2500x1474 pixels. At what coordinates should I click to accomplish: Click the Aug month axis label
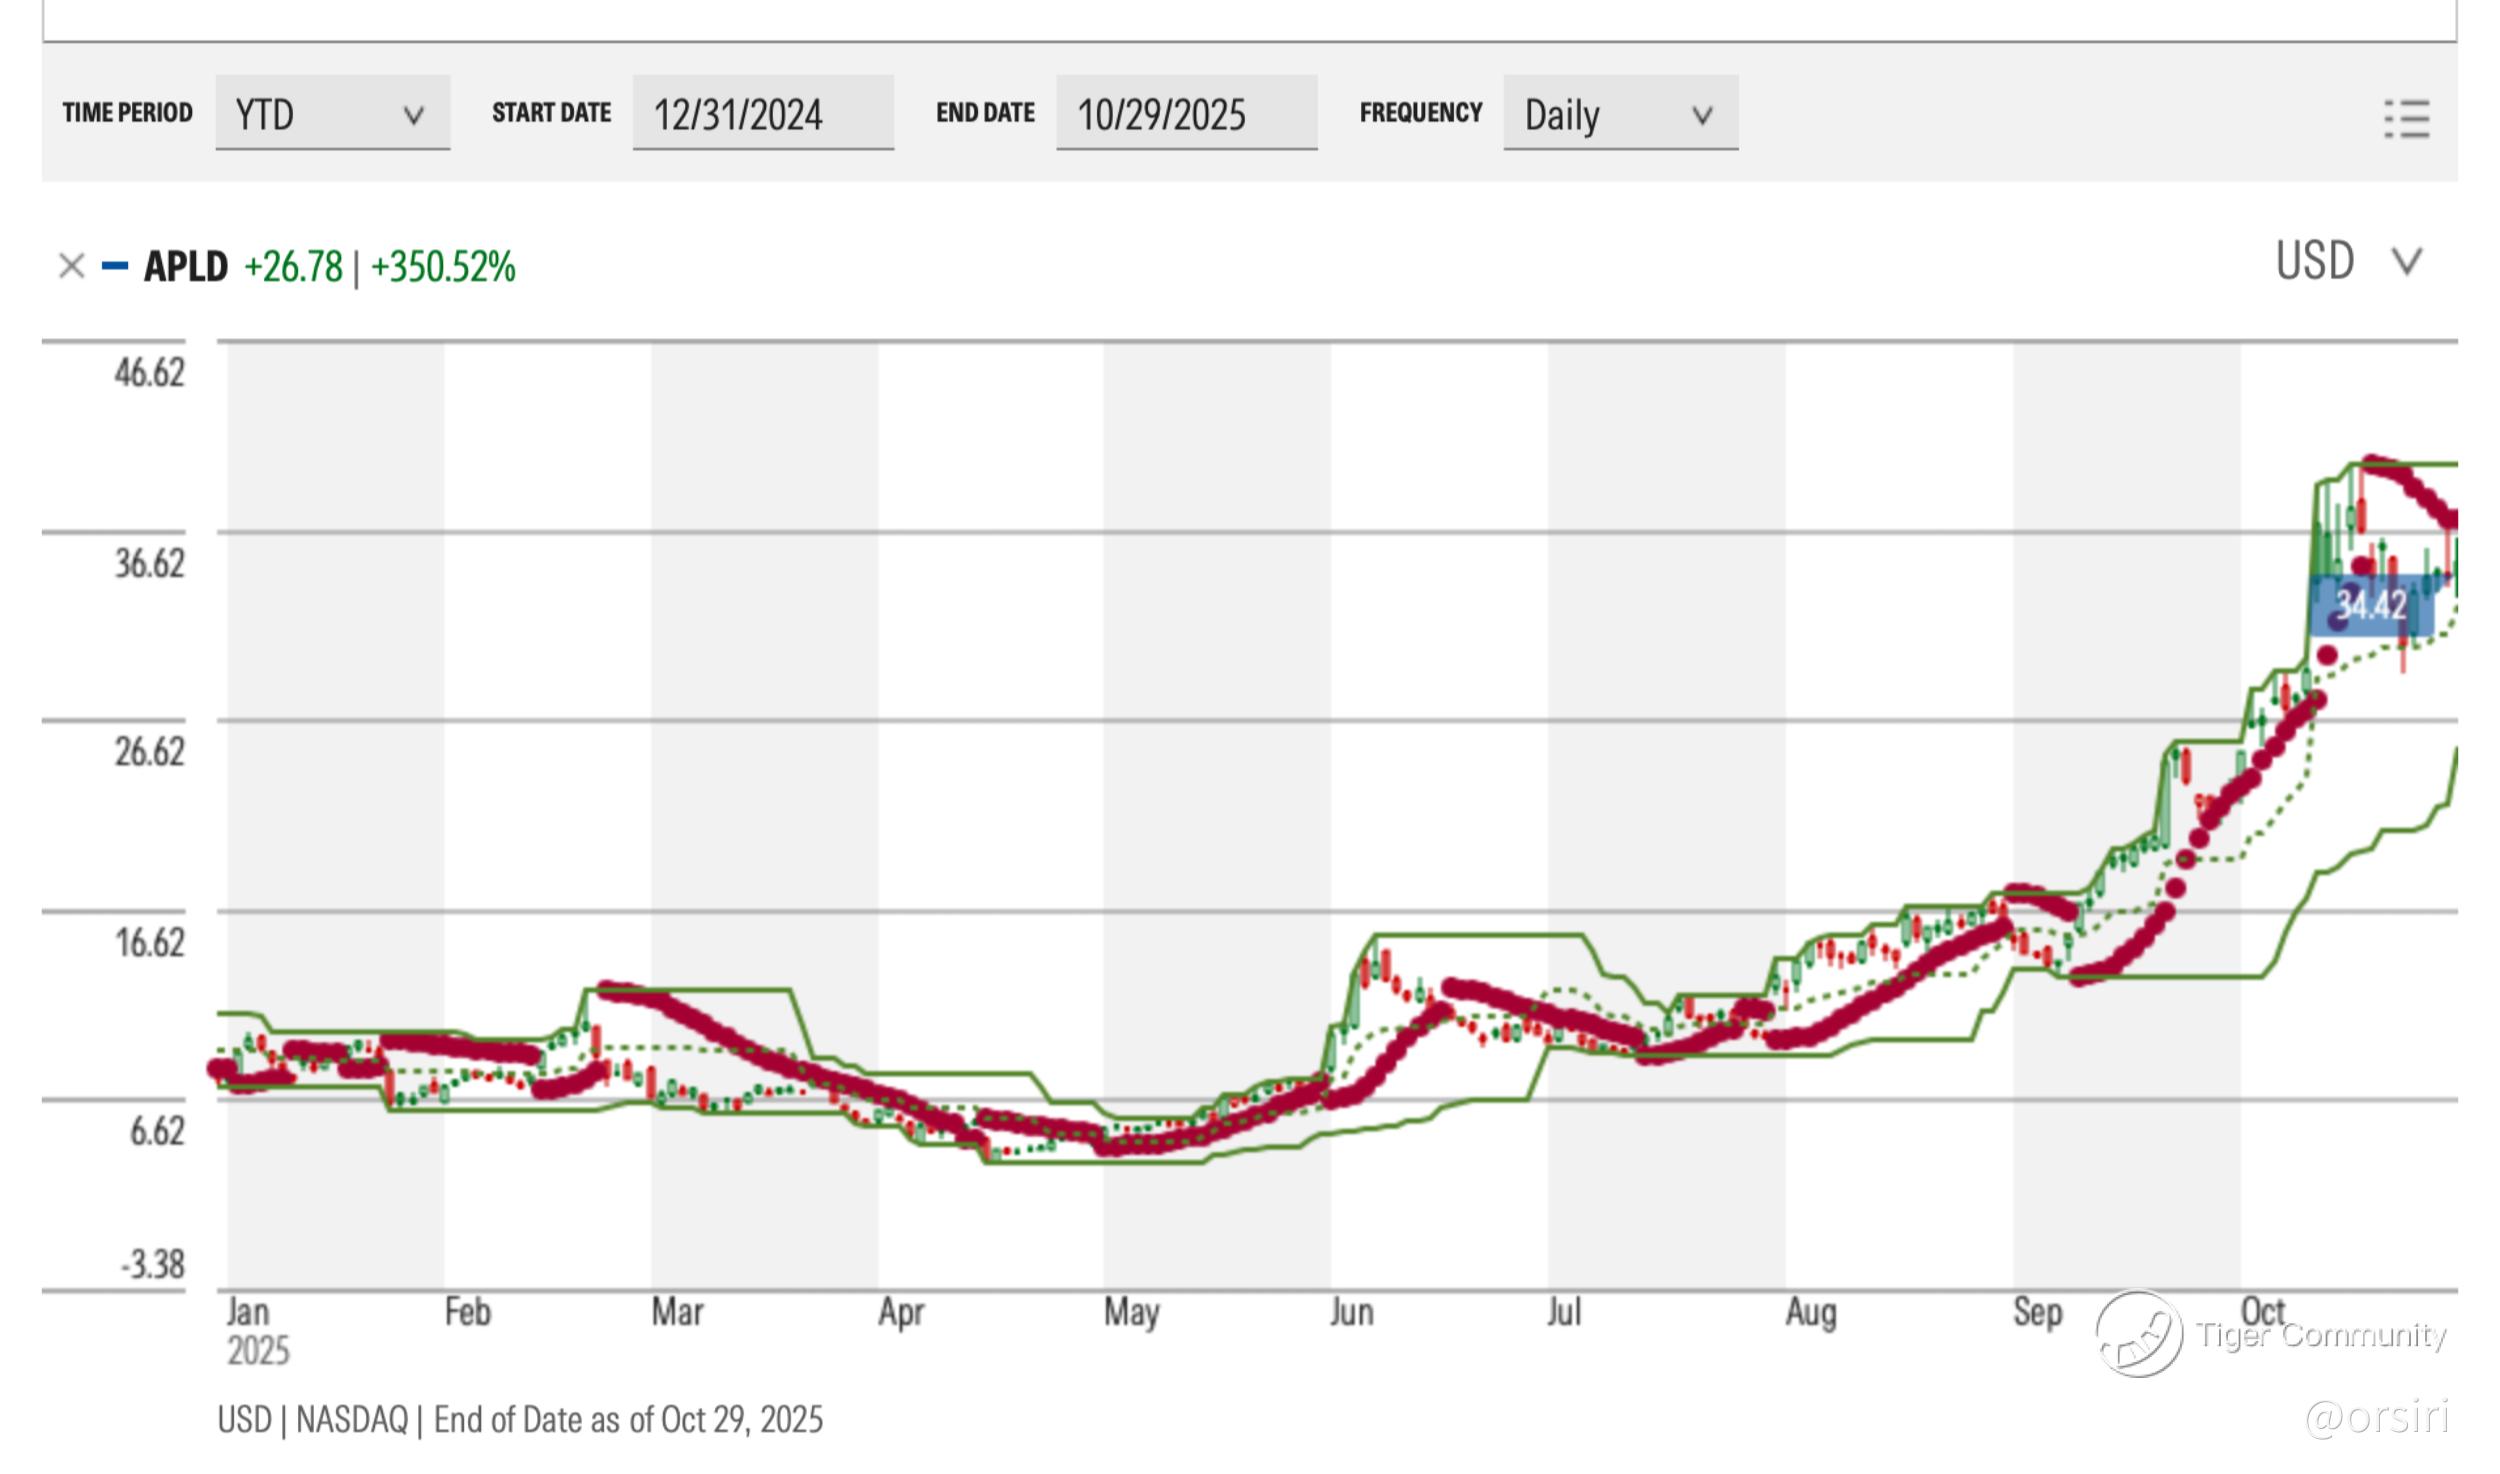pos(1810,1311)
